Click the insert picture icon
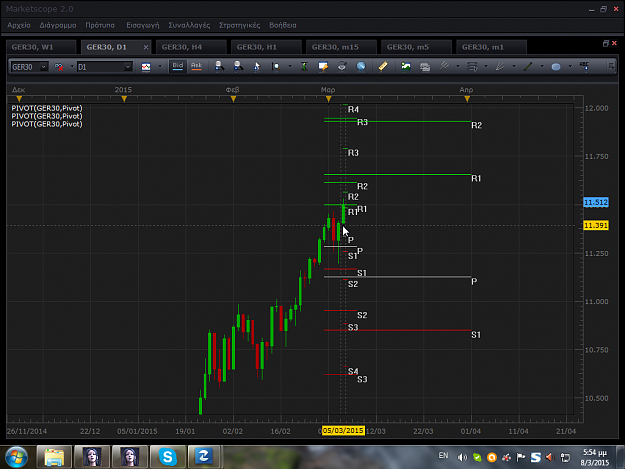 (406, 66)
